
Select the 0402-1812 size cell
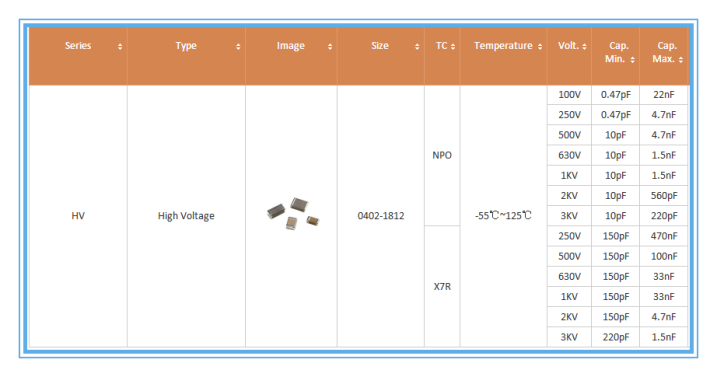[381, 216]
